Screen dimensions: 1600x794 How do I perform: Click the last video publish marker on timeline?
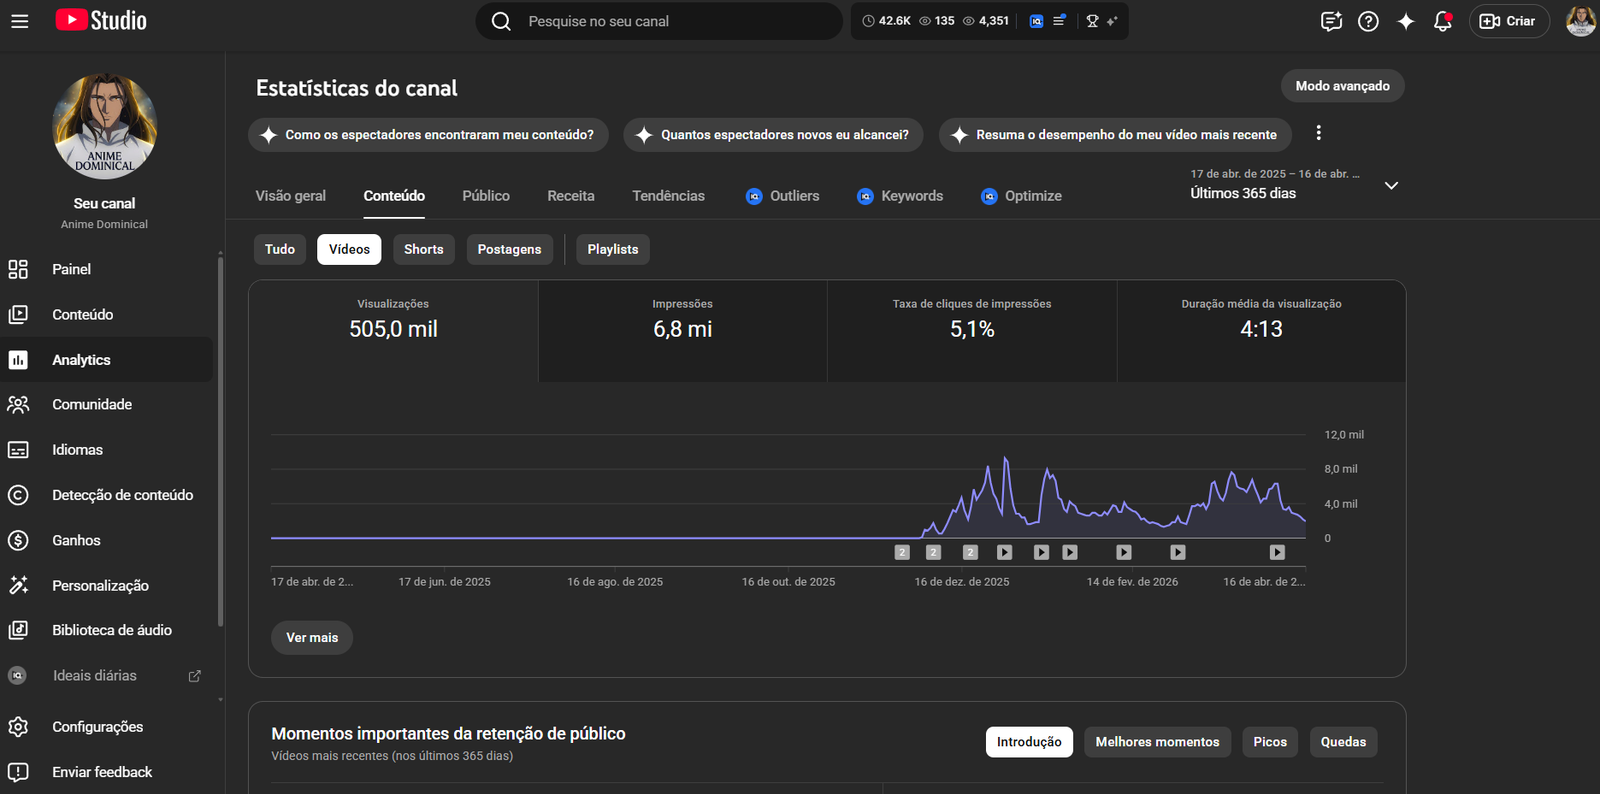pyautogui.click(x=1277, y=552)
